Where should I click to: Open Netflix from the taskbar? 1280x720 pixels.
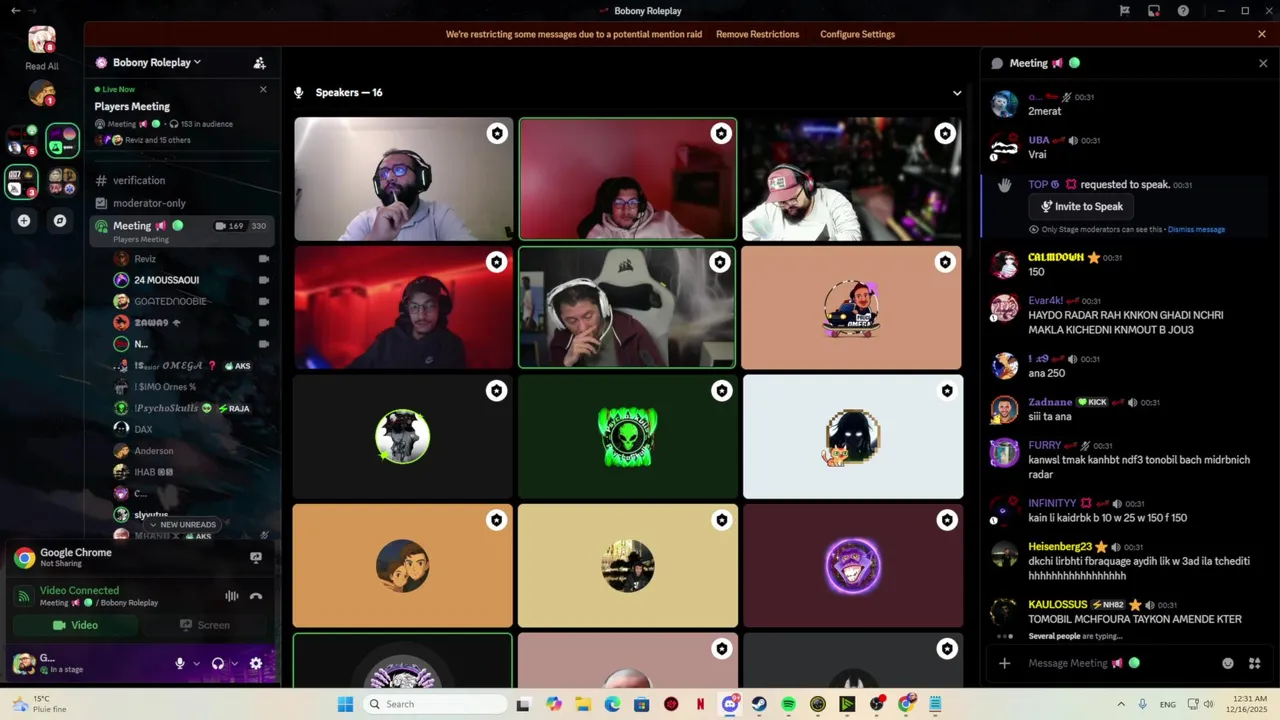(700, 704)
